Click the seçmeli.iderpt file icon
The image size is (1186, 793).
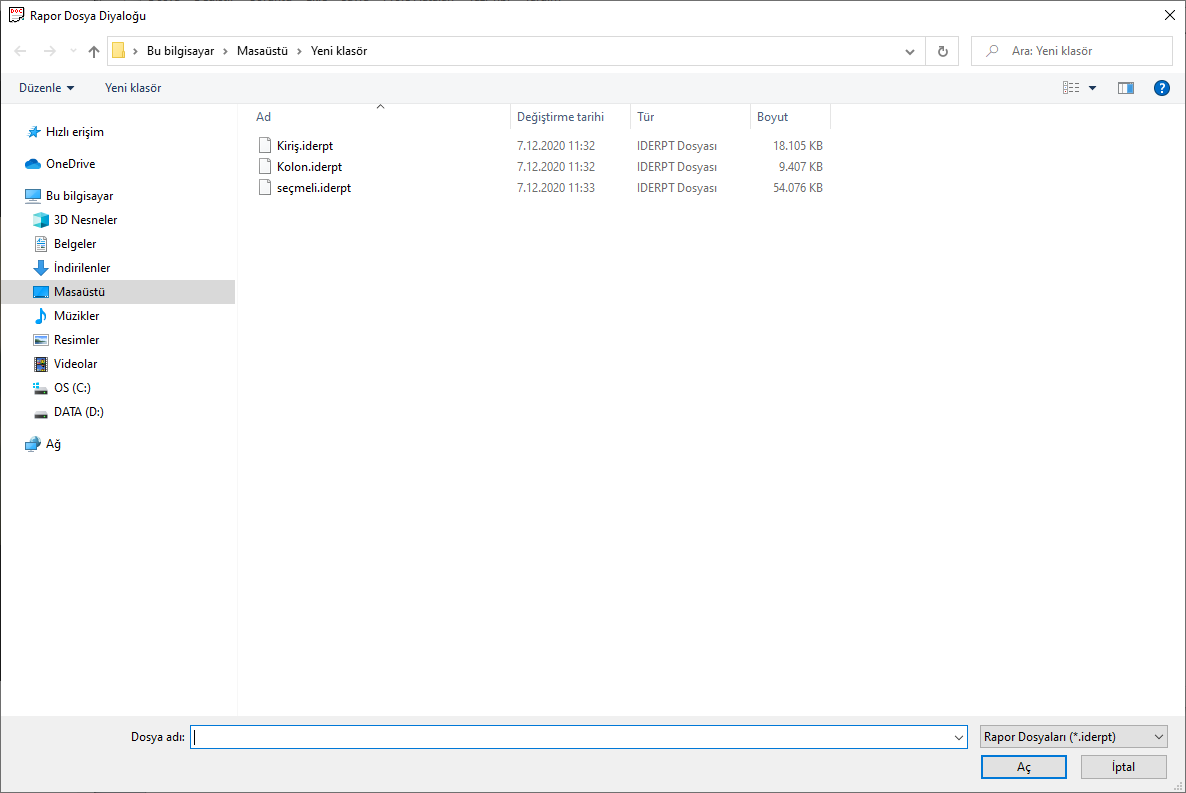265,188
